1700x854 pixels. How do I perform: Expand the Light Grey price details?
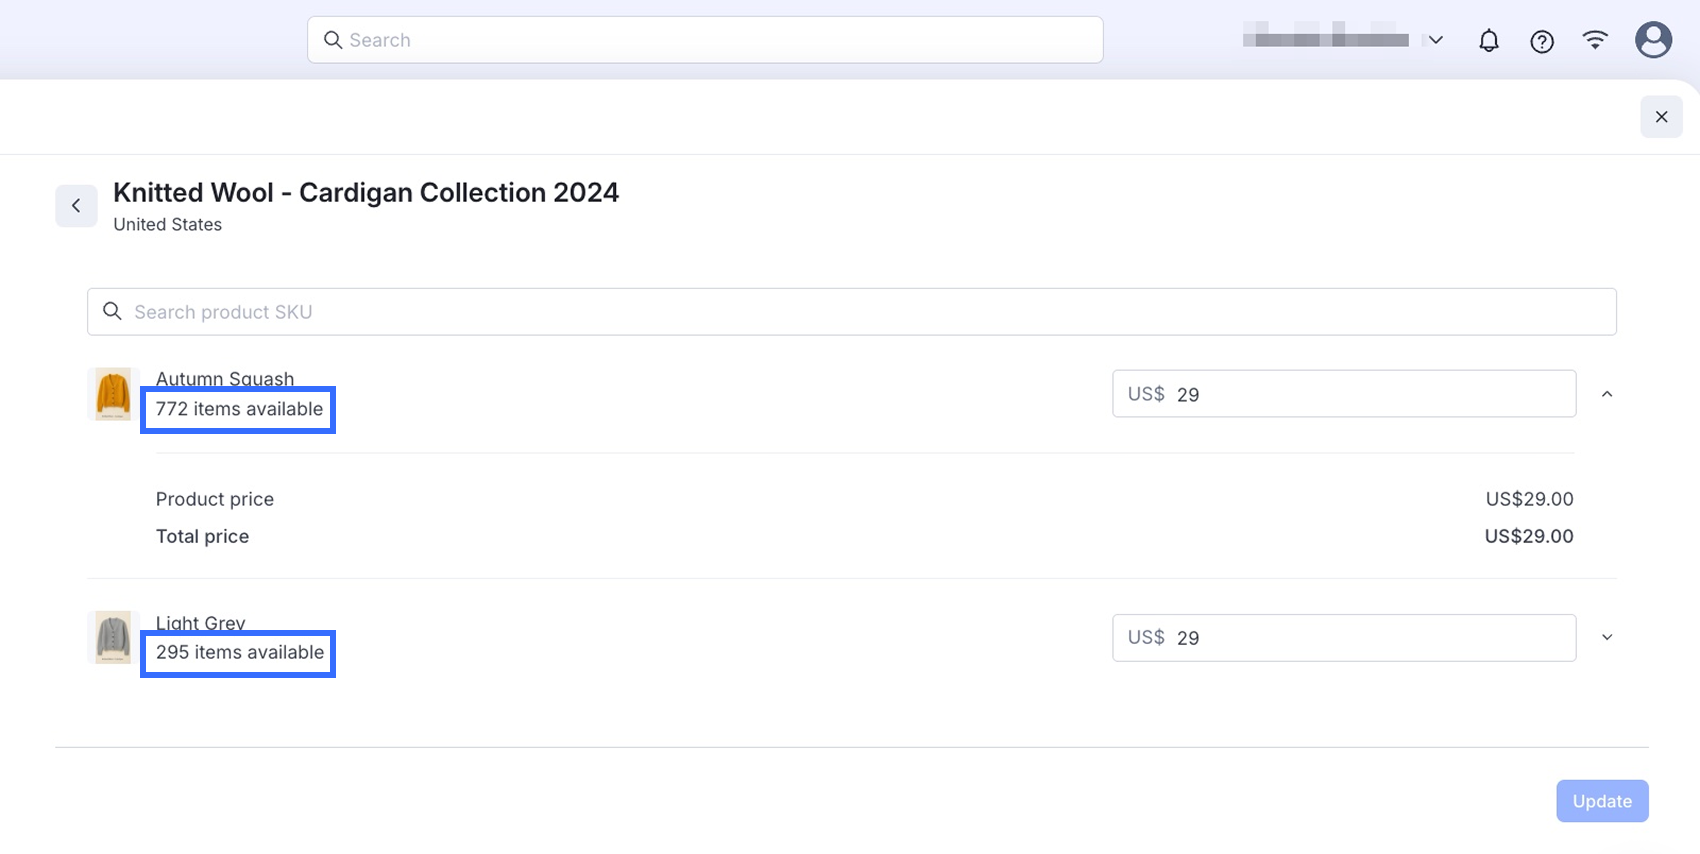pyautogui.click(x=1607, y=638)
